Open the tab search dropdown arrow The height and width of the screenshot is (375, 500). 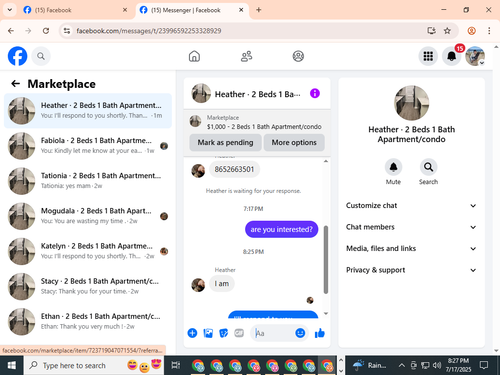pyautogui.click(x=10, y=10)
